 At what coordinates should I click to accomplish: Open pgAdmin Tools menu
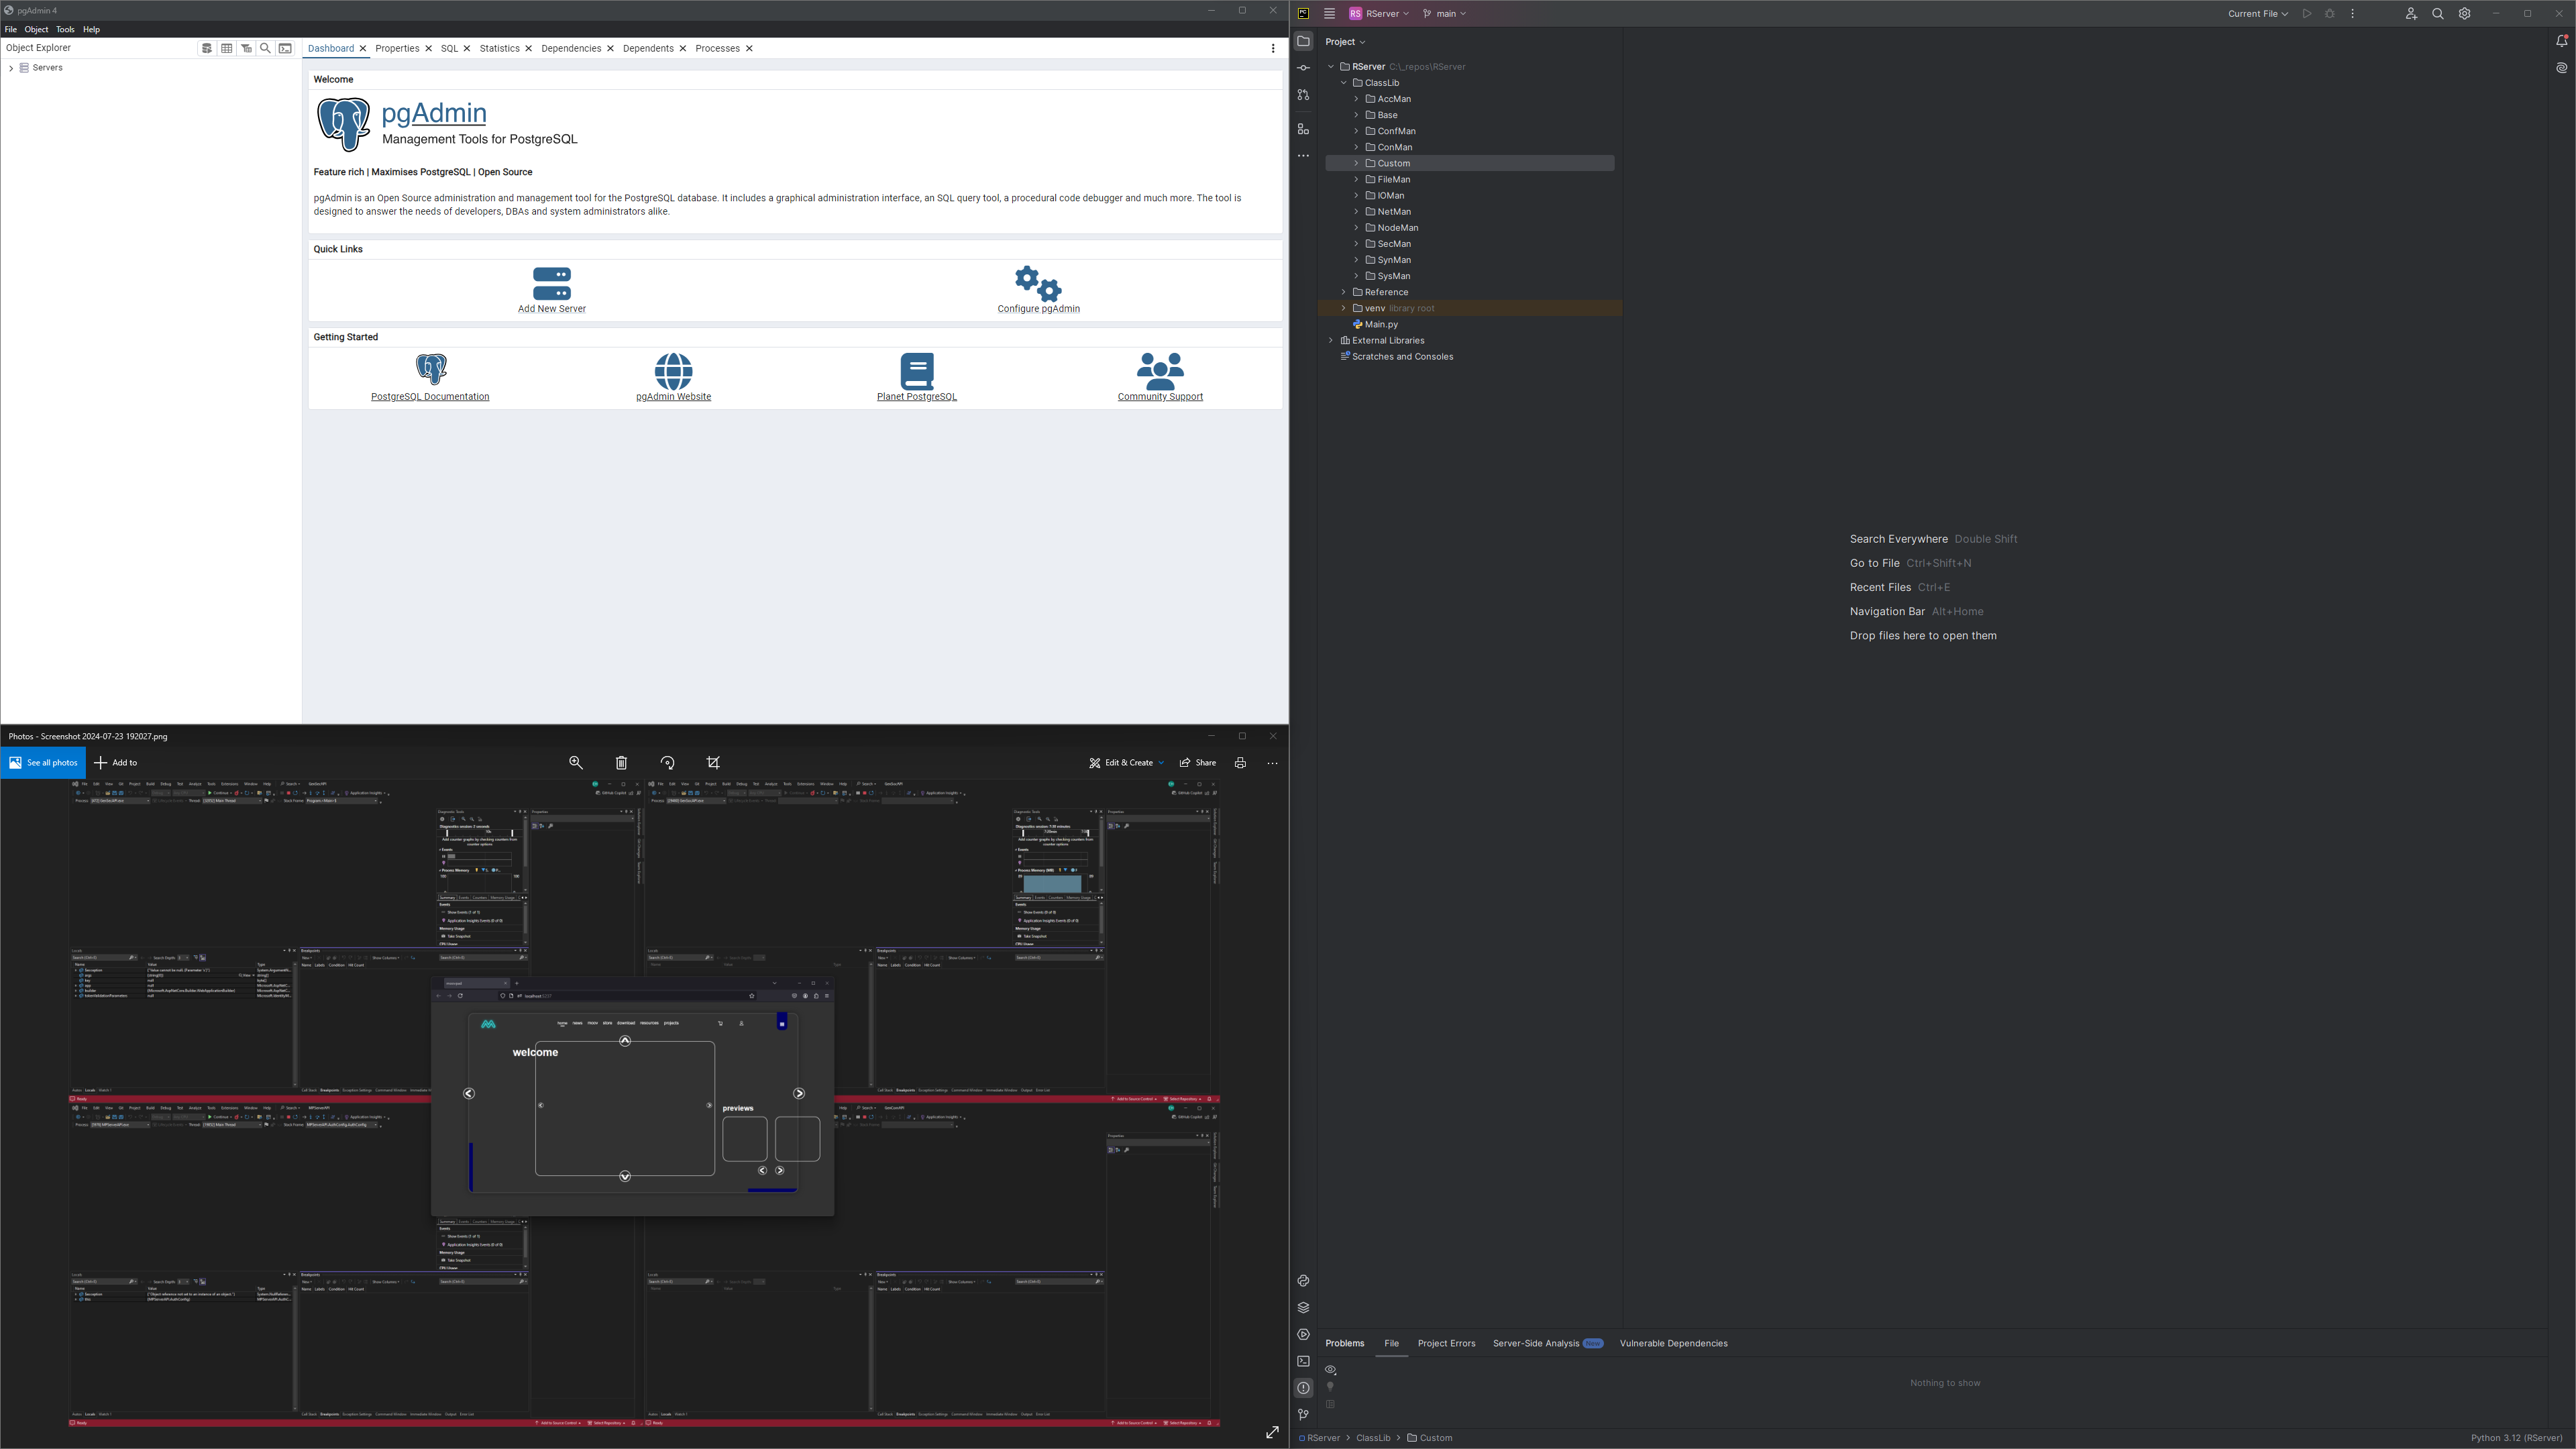tap(65, 30)
